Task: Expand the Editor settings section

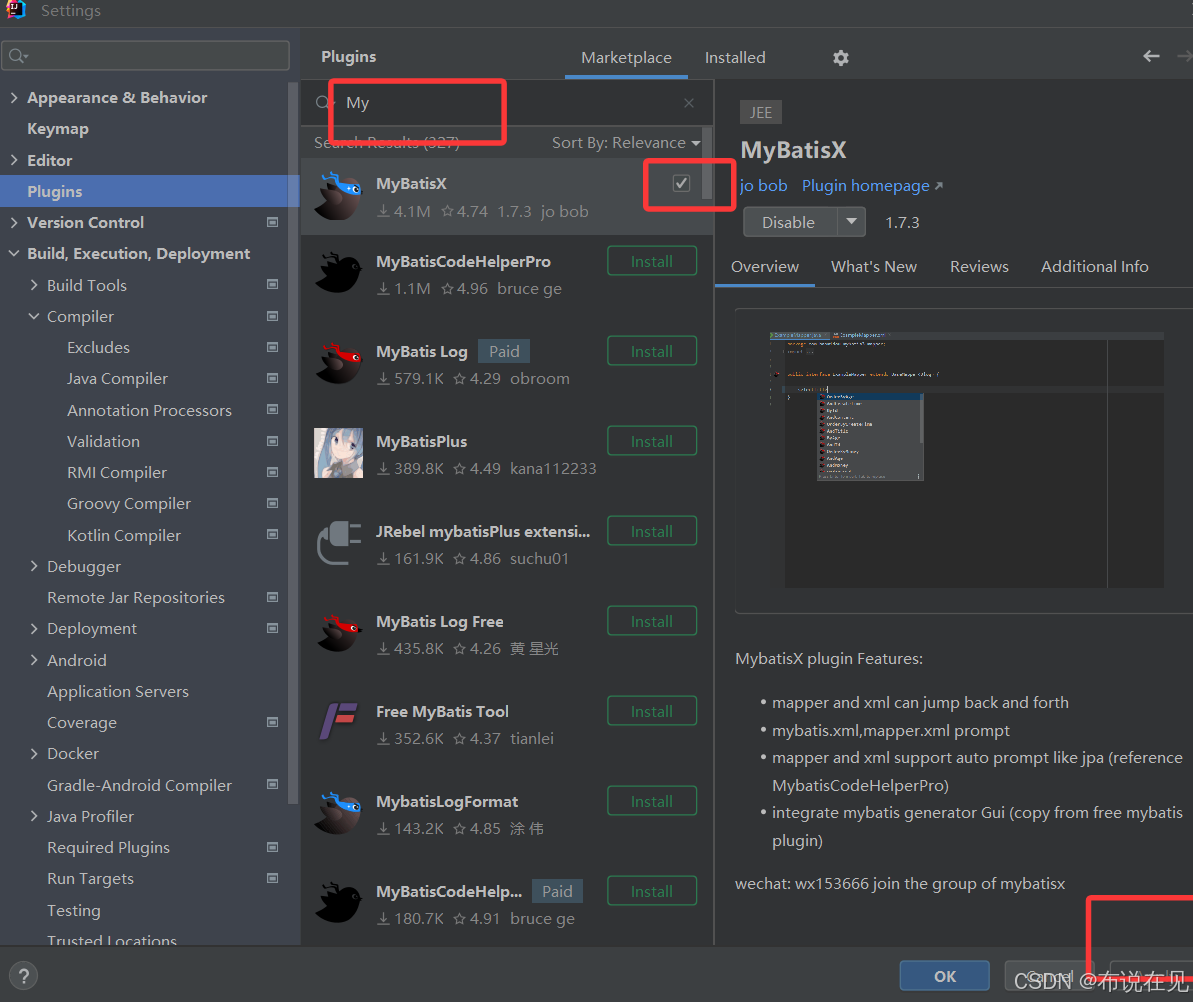Action: click(x=14, y=160)
